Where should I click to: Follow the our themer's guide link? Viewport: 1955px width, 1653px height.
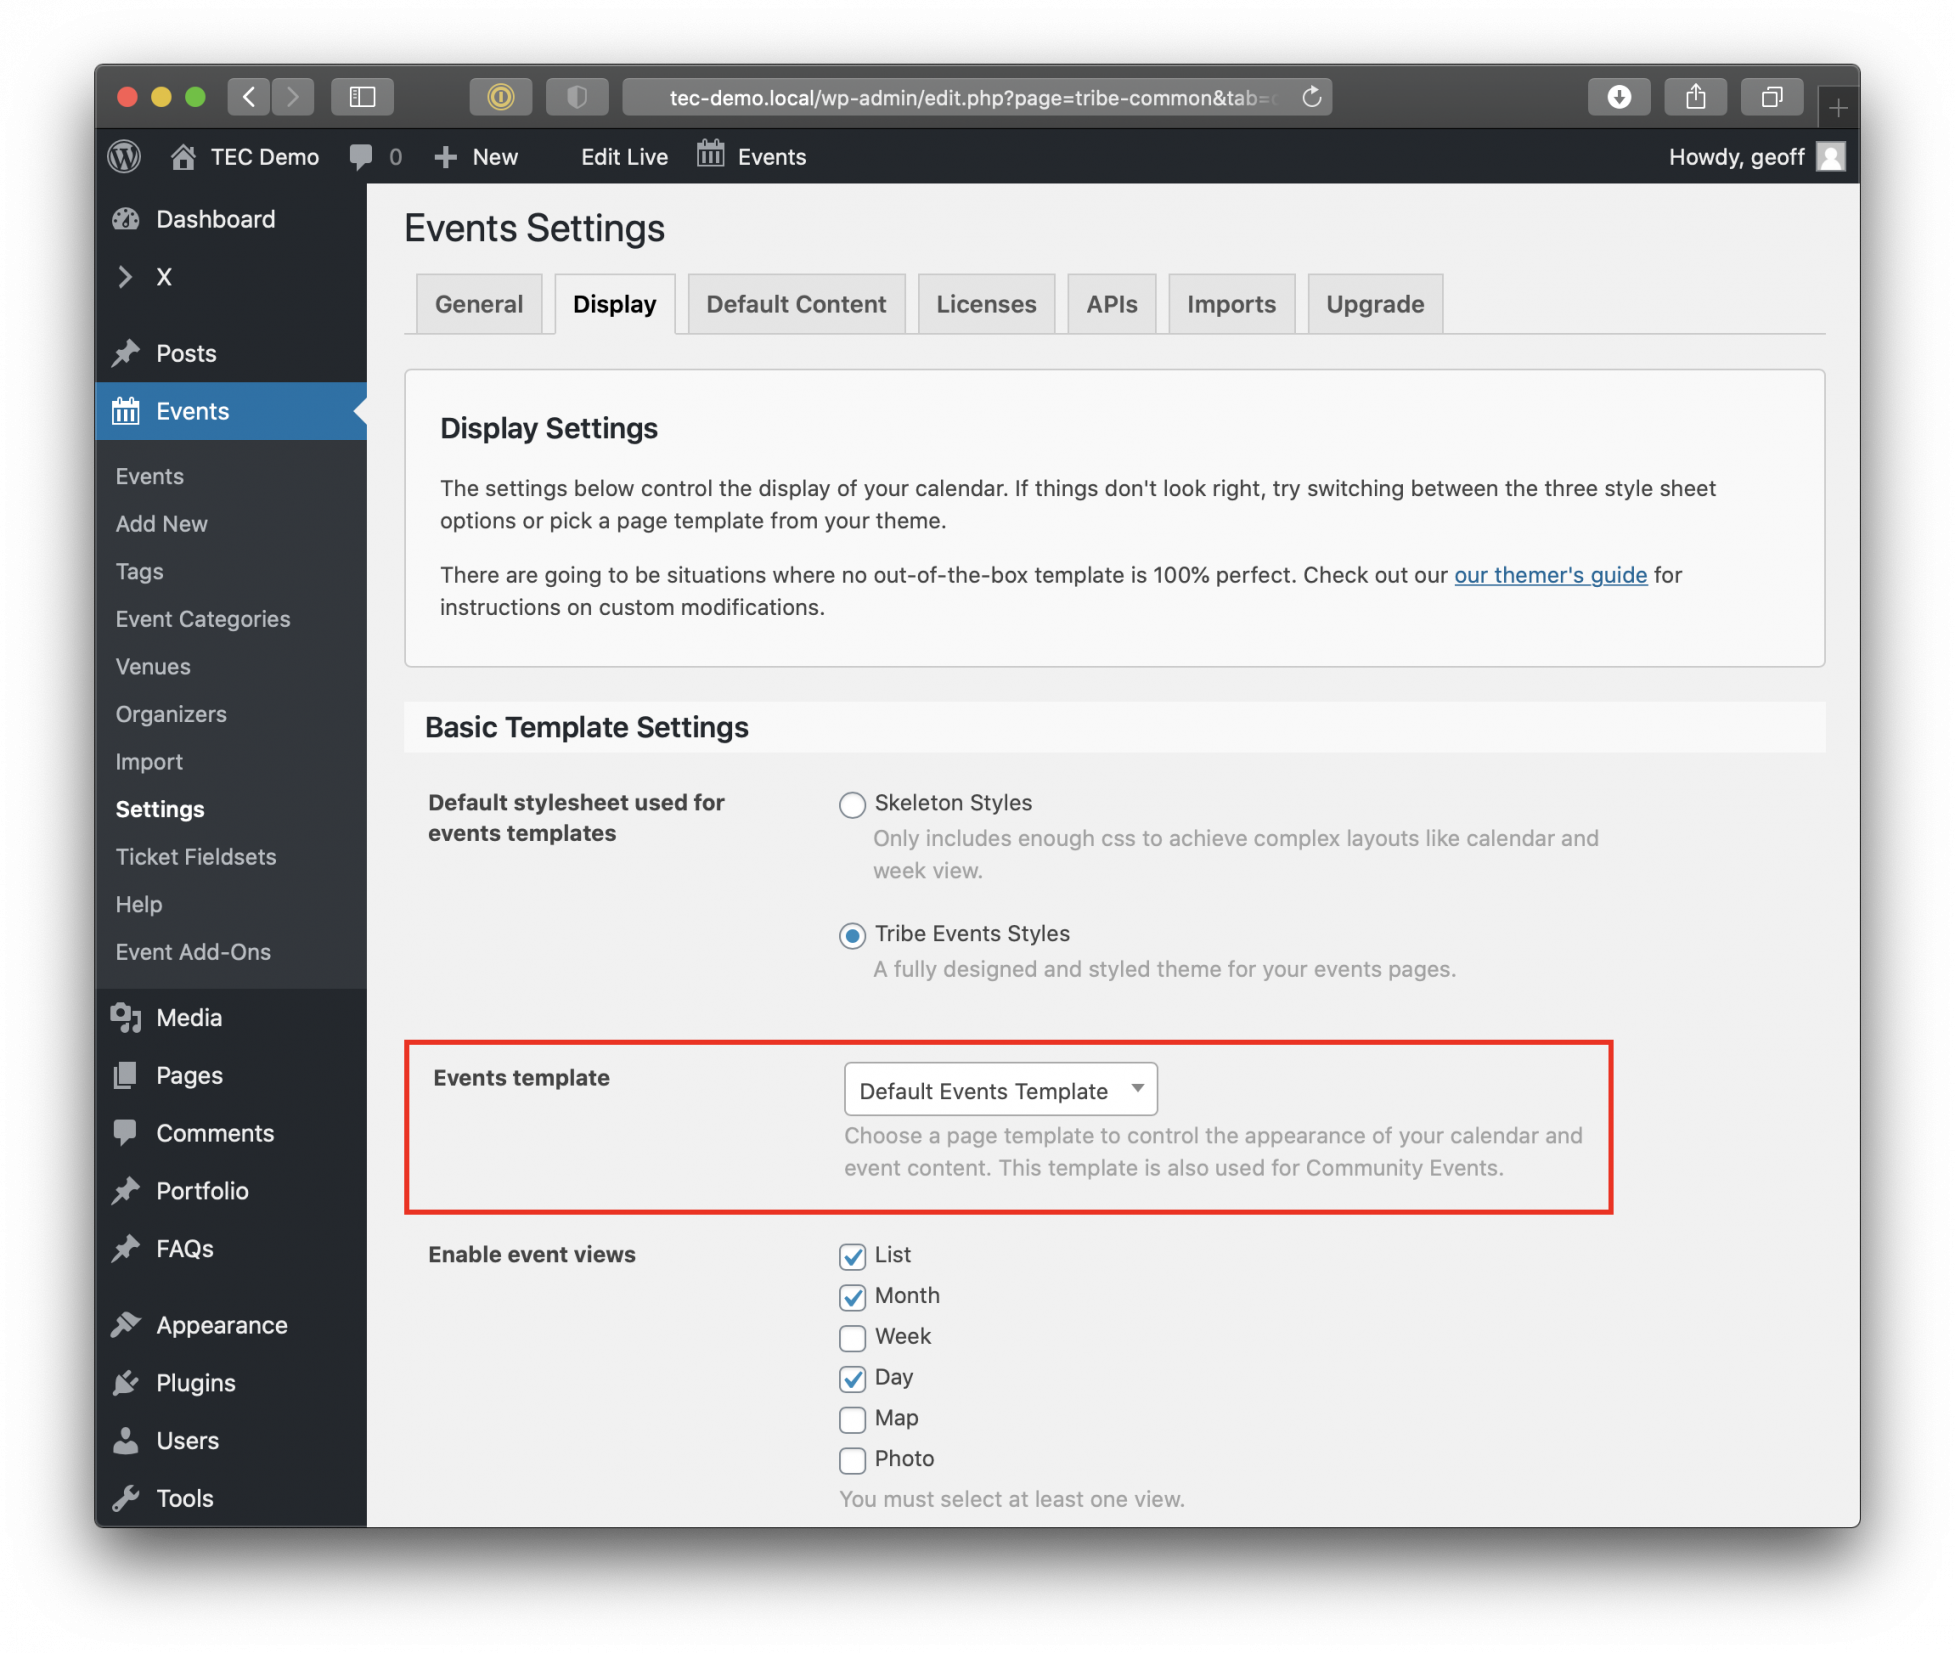(1550, 575)
